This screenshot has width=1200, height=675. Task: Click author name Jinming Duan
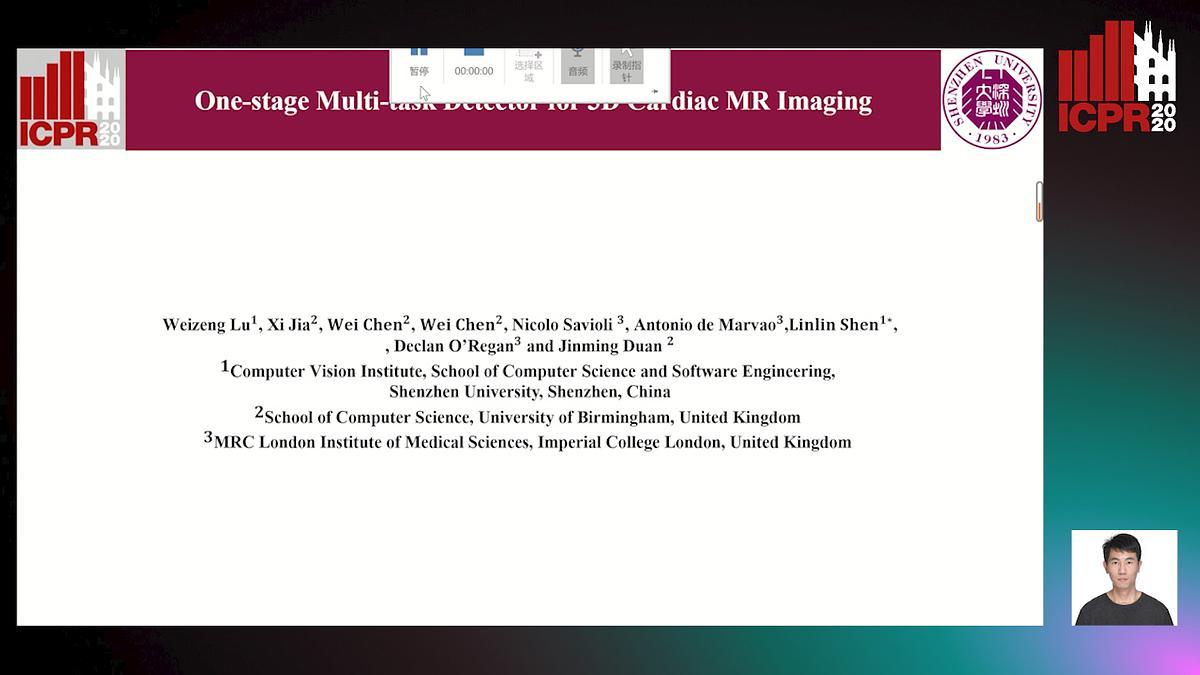point(608,347)
